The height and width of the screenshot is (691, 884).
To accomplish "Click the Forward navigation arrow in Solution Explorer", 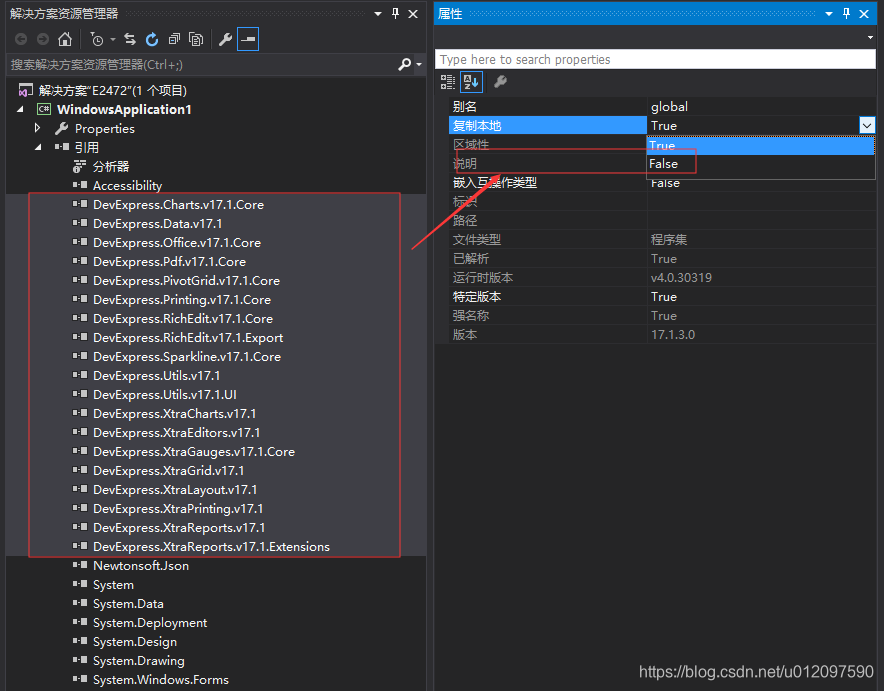I will 43,39.
